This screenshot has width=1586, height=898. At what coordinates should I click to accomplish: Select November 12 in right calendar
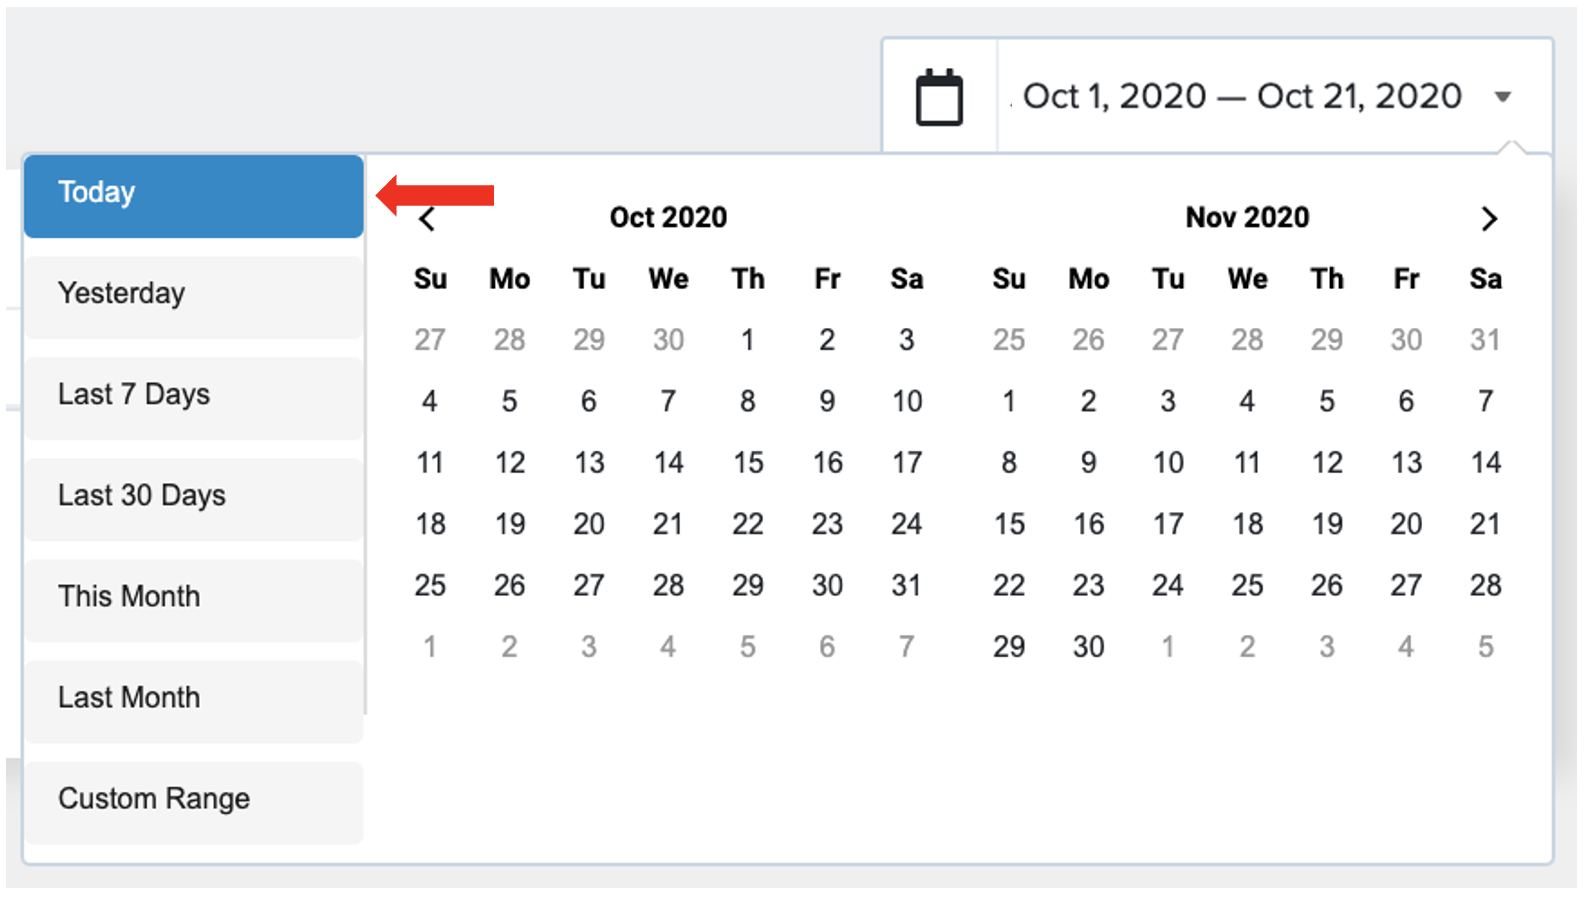coord(1327,463)
